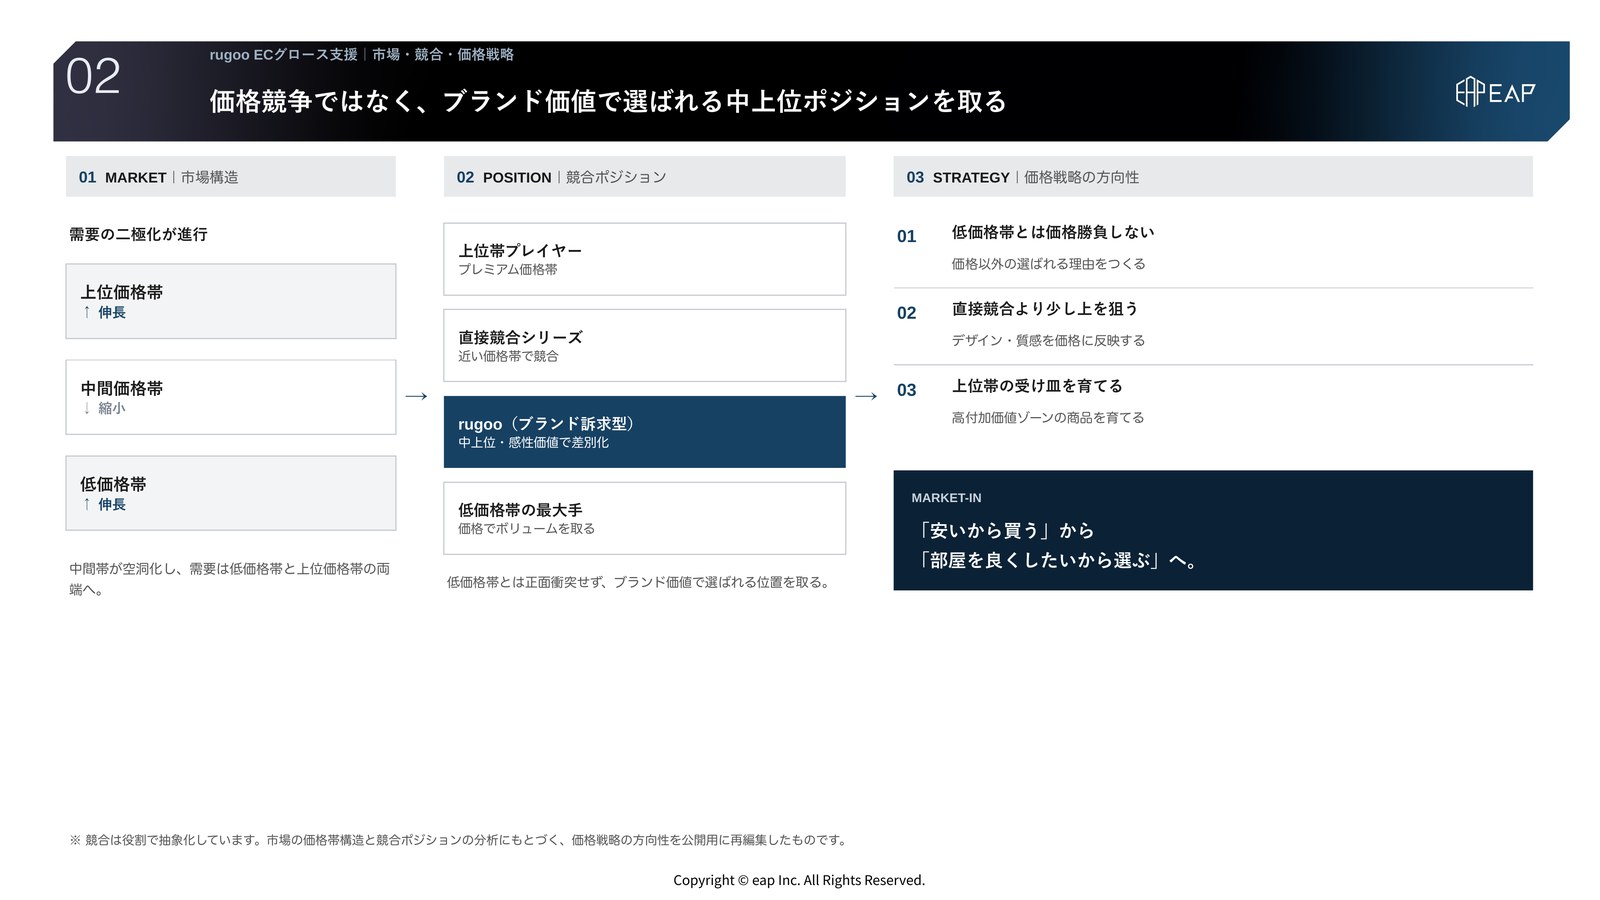This screenshot has width=1600, height=900.
Task: Click the text 価格以外の選ばれる理由をつくる
Action: [1049, 264]
